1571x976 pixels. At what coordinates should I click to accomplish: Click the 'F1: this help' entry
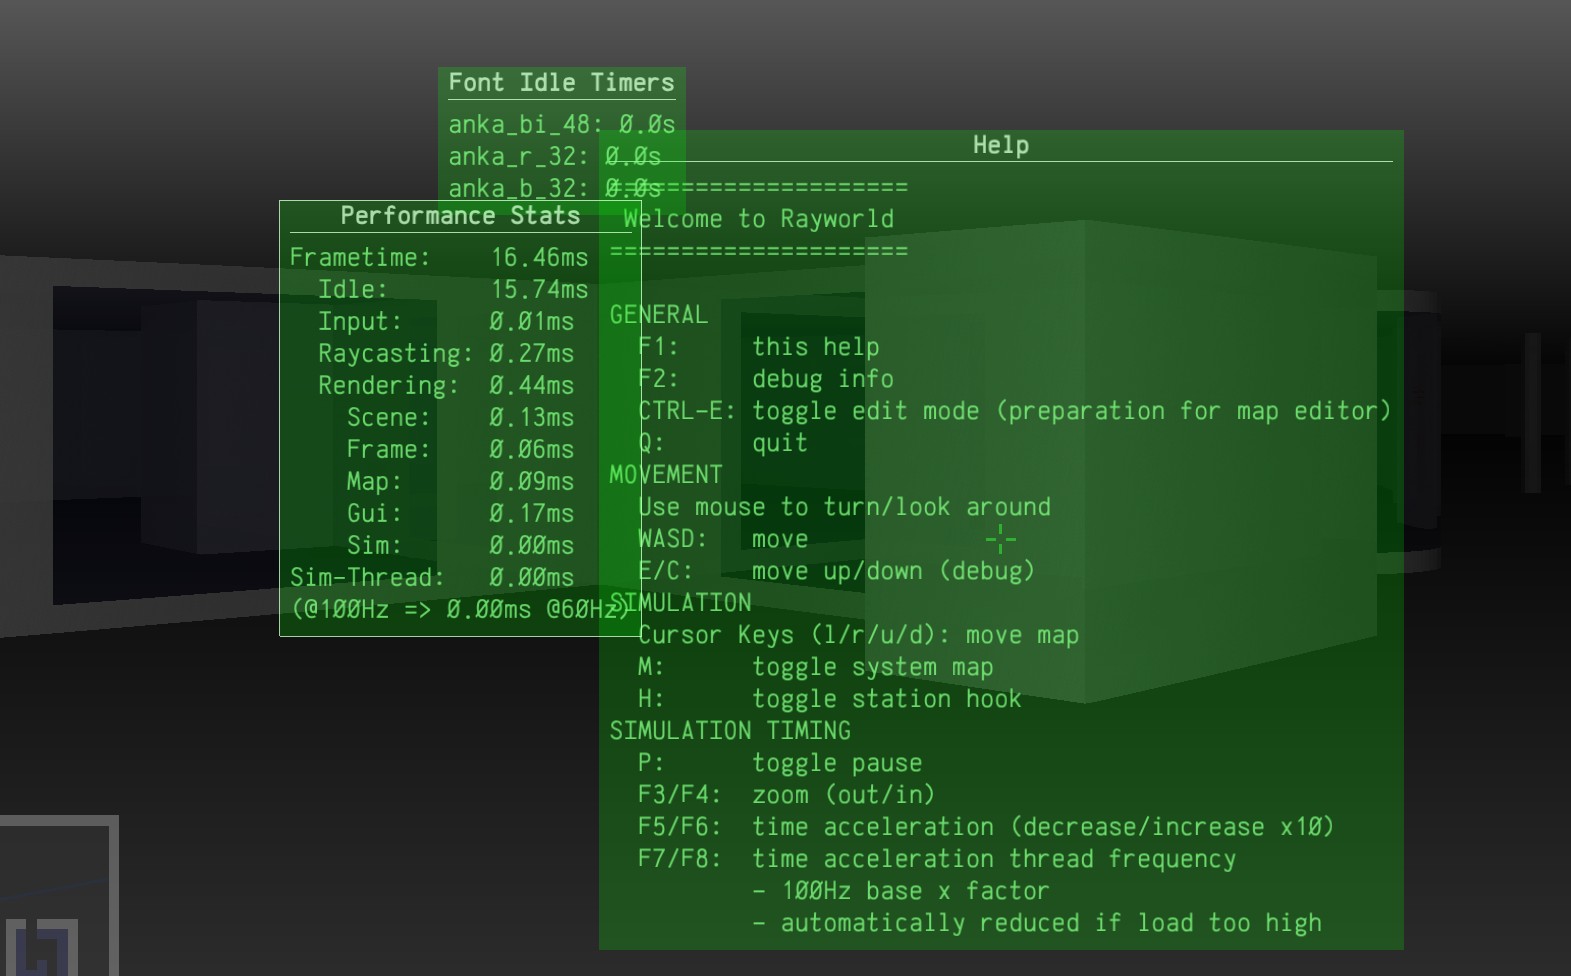click(x=759, y=347)
